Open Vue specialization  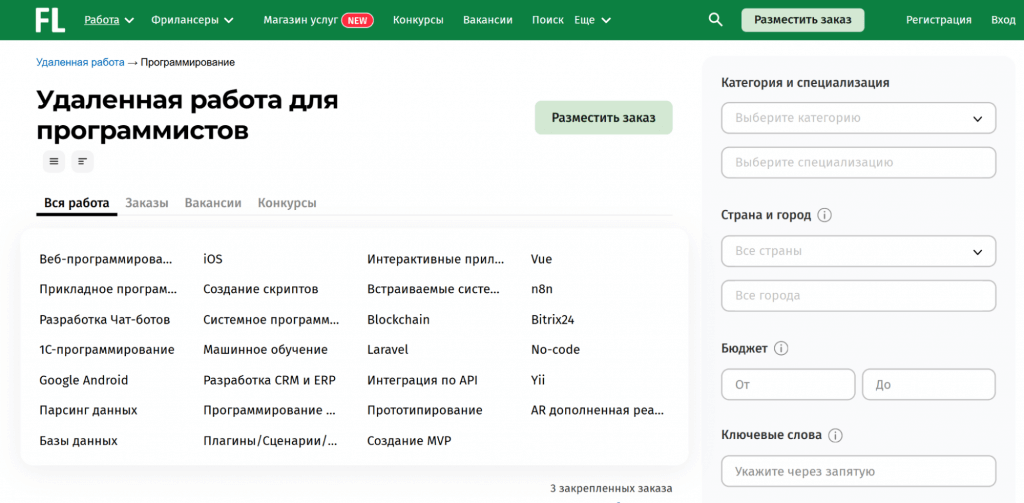[x=541, y=259]
